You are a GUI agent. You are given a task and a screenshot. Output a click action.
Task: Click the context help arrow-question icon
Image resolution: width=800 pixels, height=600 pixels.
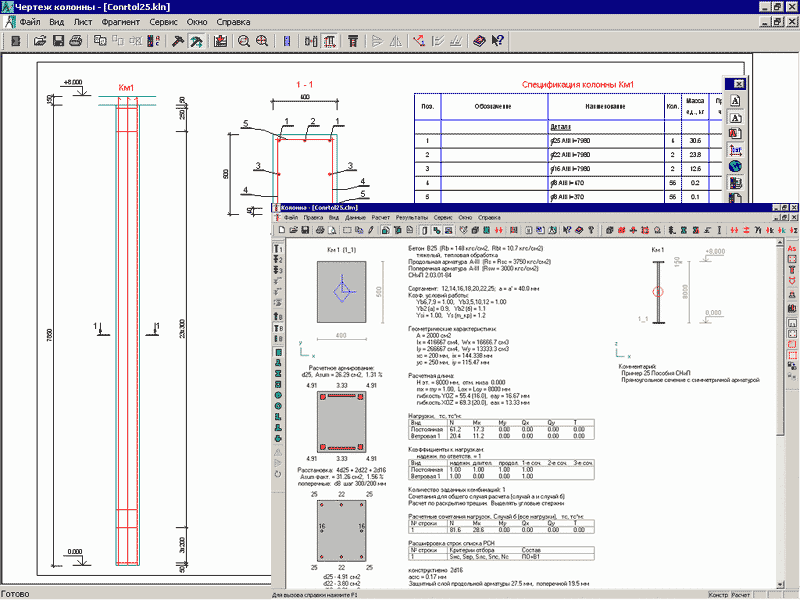point(497,41)
